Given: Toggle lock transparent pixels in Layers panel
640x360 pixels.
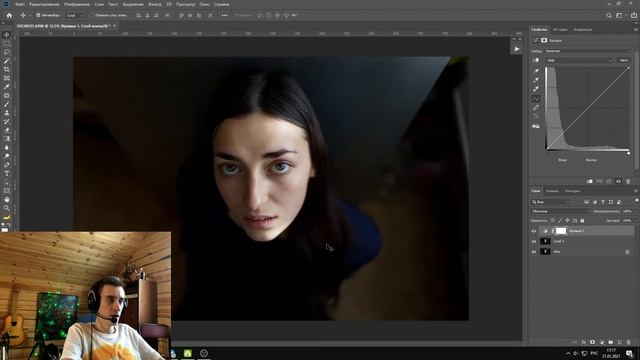Looking at the screenshot, I should [553, 220].
